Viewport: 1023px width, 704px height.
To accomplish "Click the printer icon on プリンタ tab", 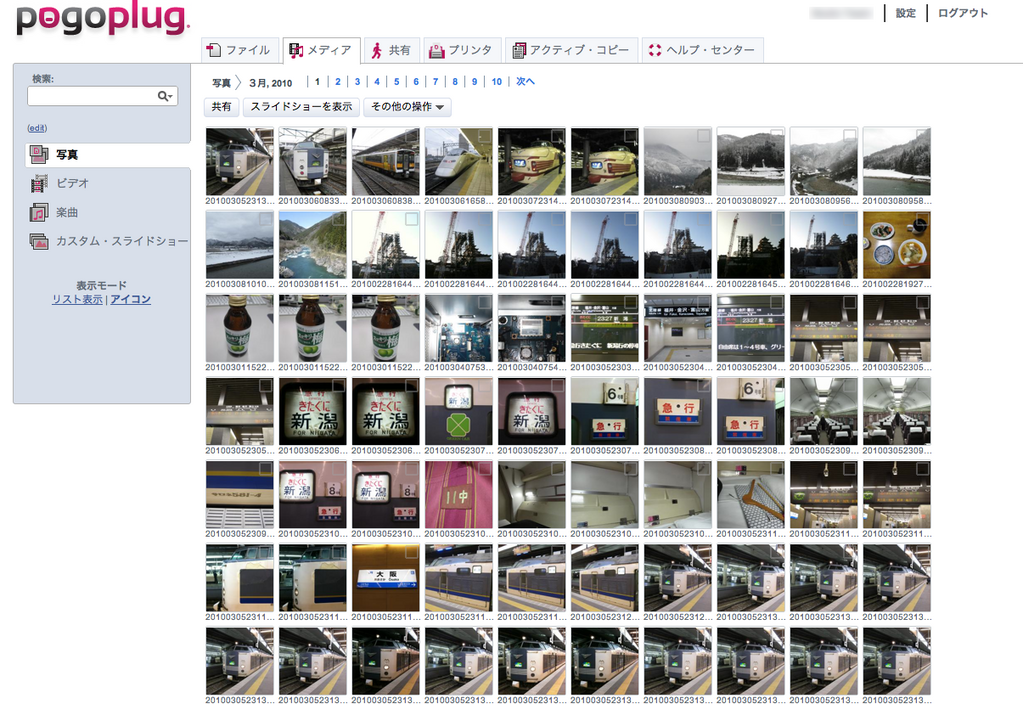I will 435,50.
